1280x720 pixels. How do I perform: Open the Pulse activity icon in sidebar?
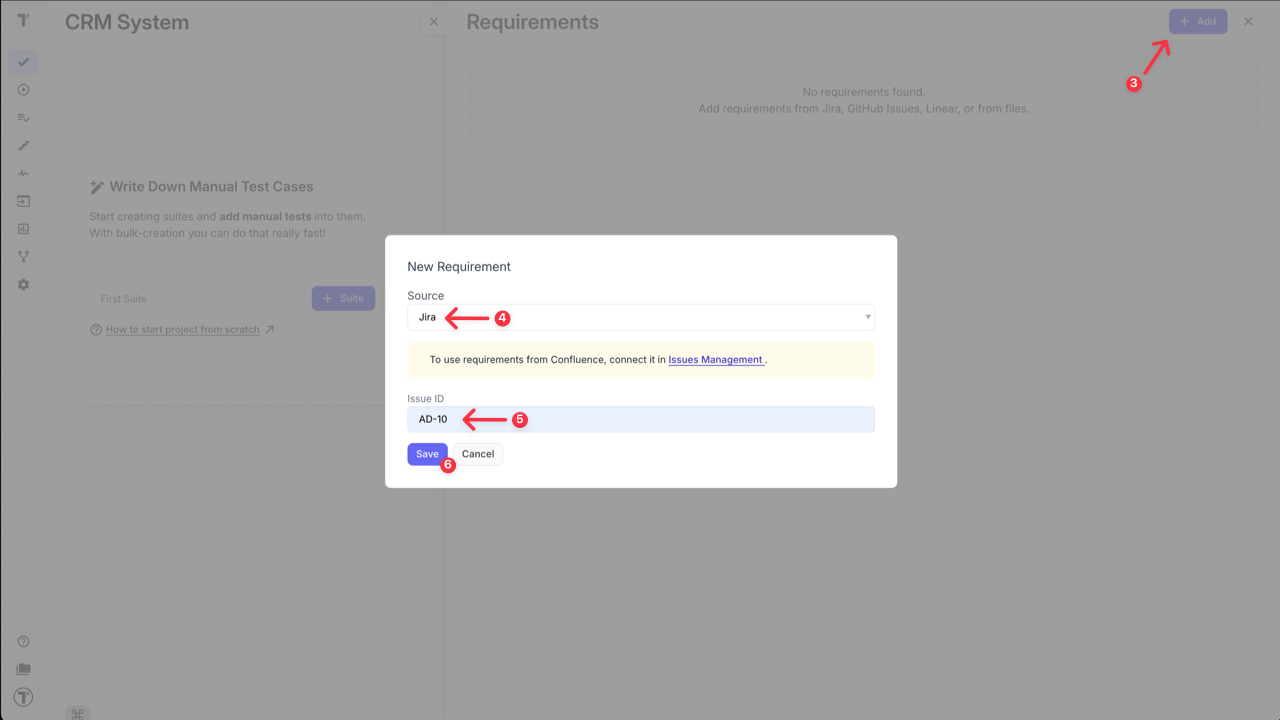(23, 173)
